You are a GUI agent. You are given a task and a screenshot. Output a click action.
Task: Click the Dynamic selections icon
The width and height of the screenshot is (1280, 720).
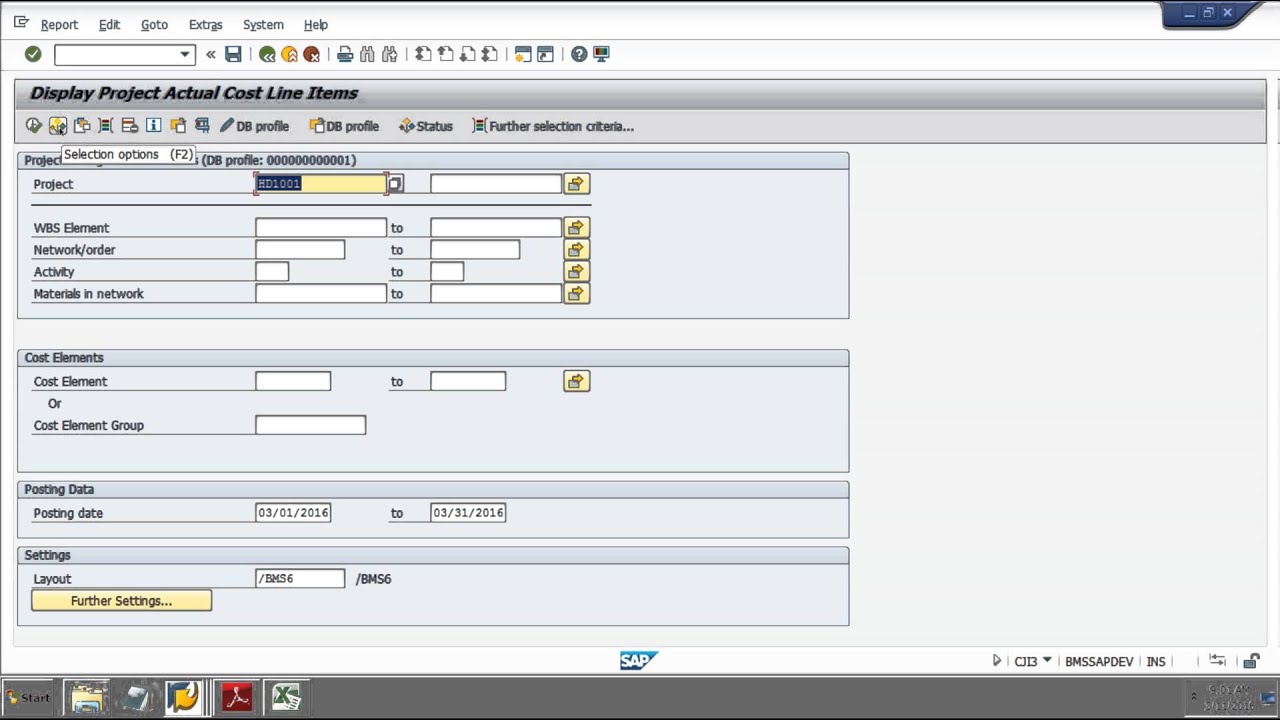coord(106,126)
